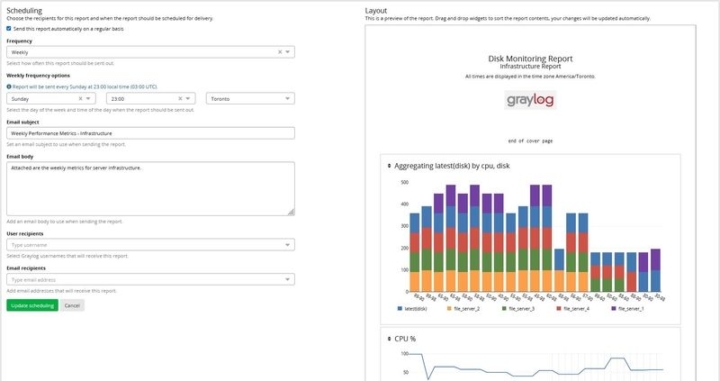Screen dimensions: 720x381
Task: Click the Graylog logo in report preview
Action: point(530,100)
